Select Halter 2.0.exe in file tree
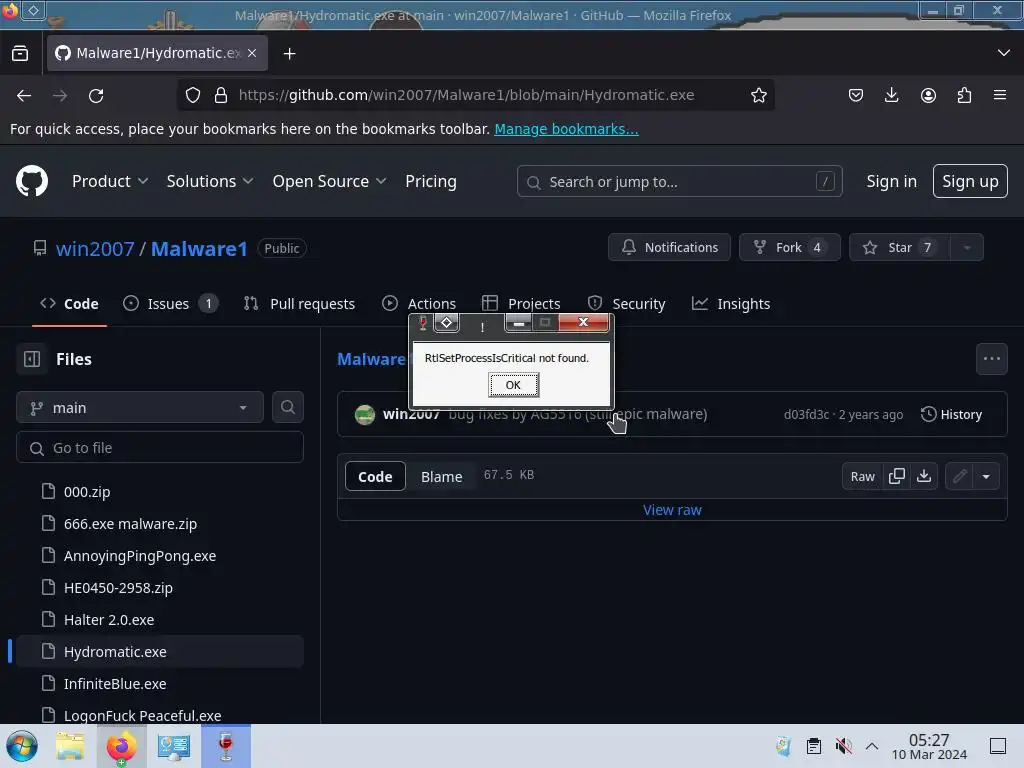 (160, 619)
